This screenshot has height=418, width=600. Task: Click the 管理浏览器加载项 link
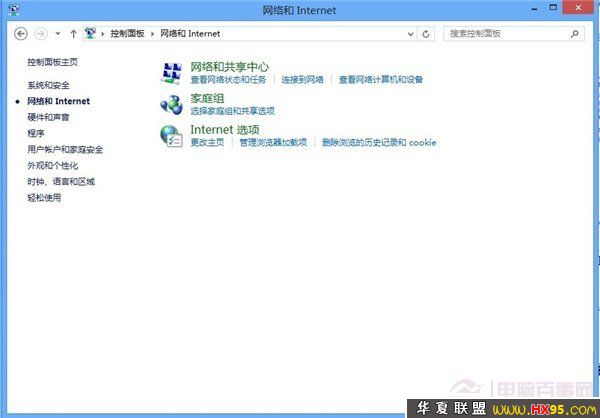(x=275, y=143)
